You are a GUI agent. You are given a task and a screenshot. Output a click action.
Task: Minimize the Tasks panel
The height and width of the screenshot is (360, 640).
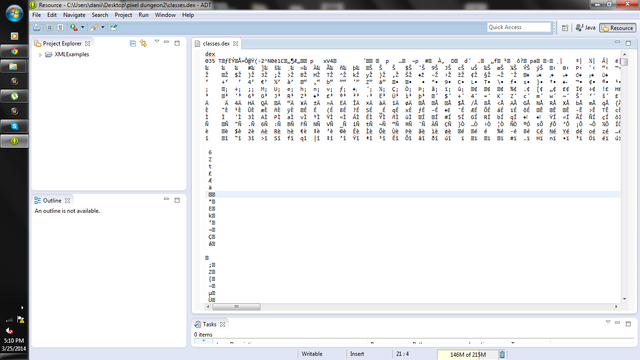click(618, 322)
